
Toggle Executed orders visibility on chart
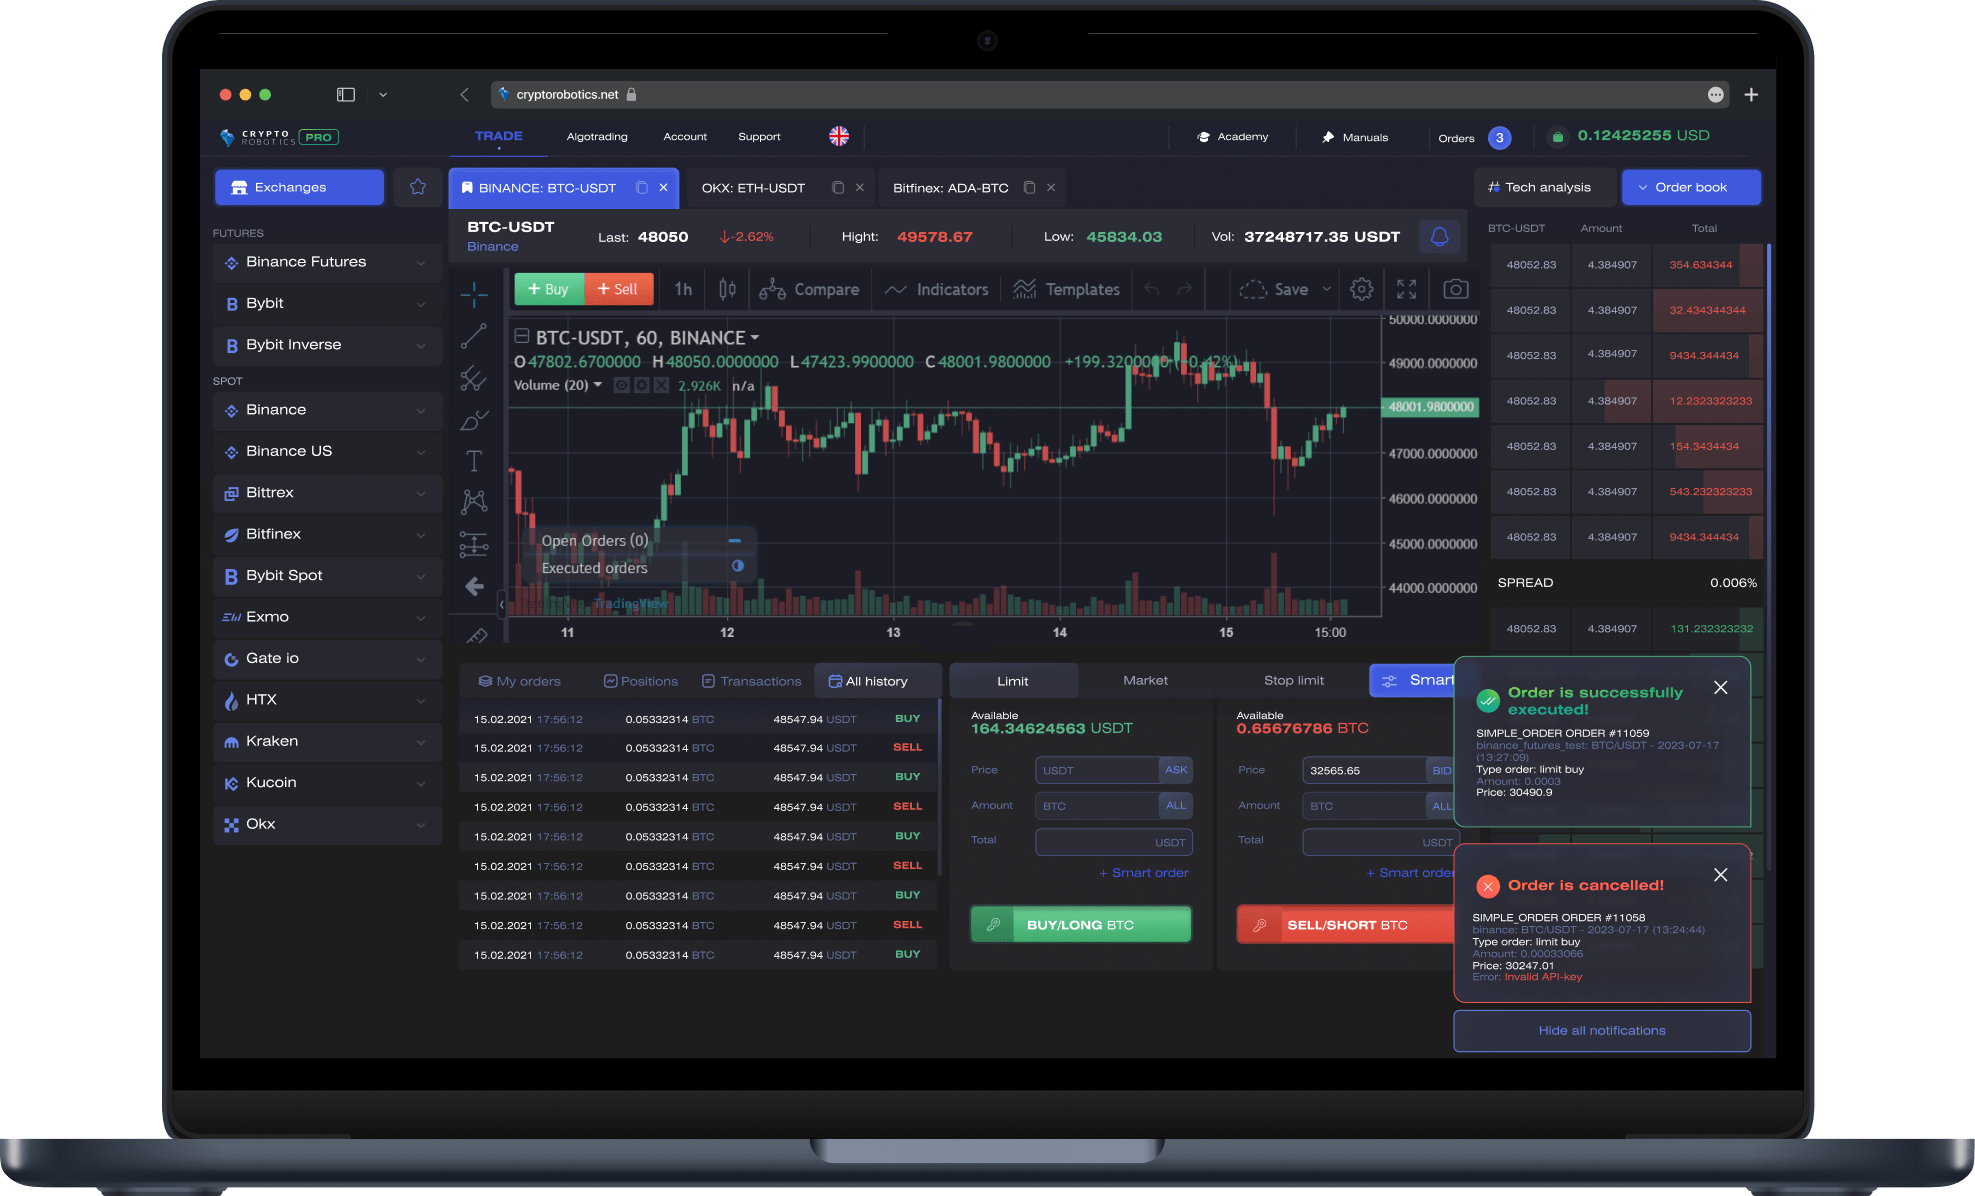[x=737, y=566]
